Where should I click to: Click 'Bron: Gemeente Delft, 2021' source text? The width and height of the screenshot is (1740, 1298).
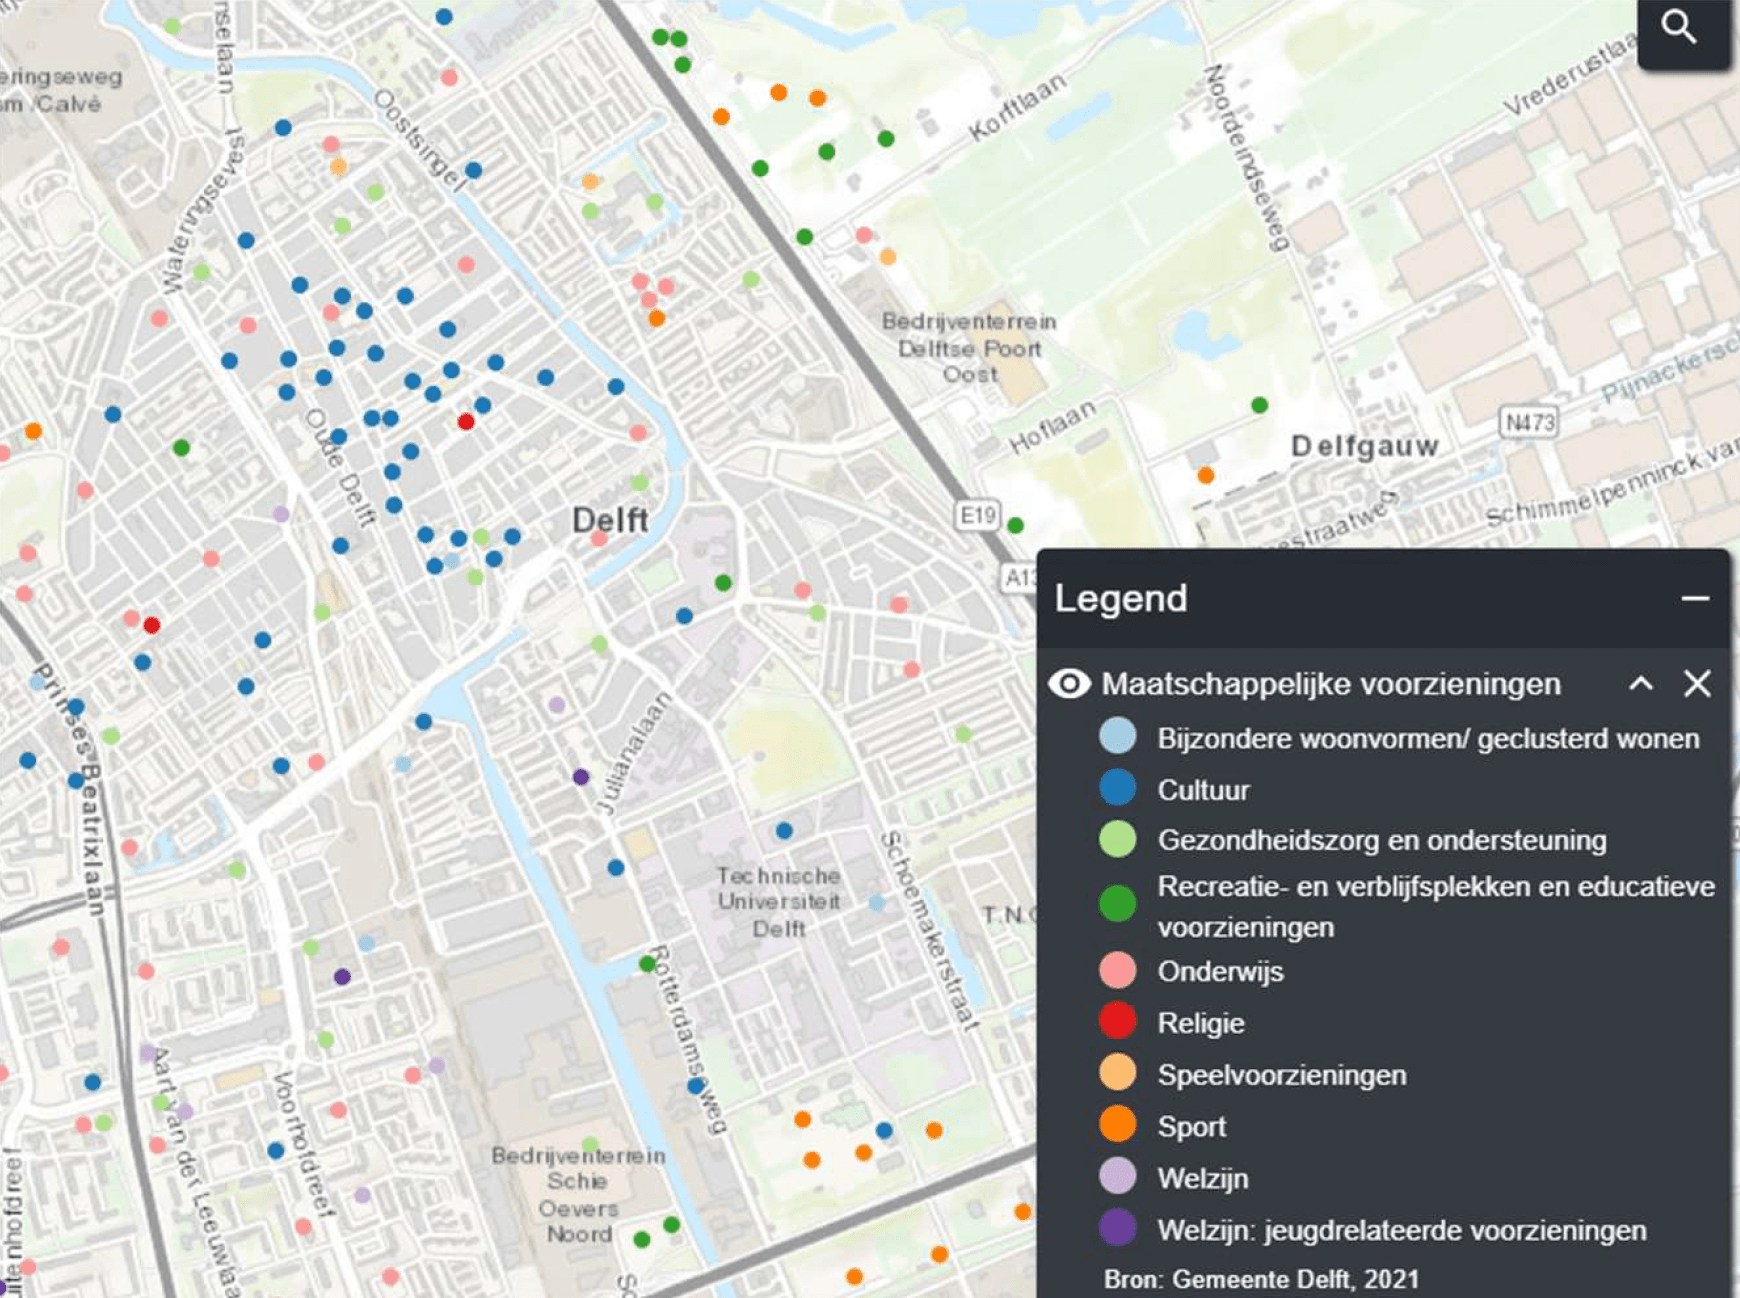1261,1279
